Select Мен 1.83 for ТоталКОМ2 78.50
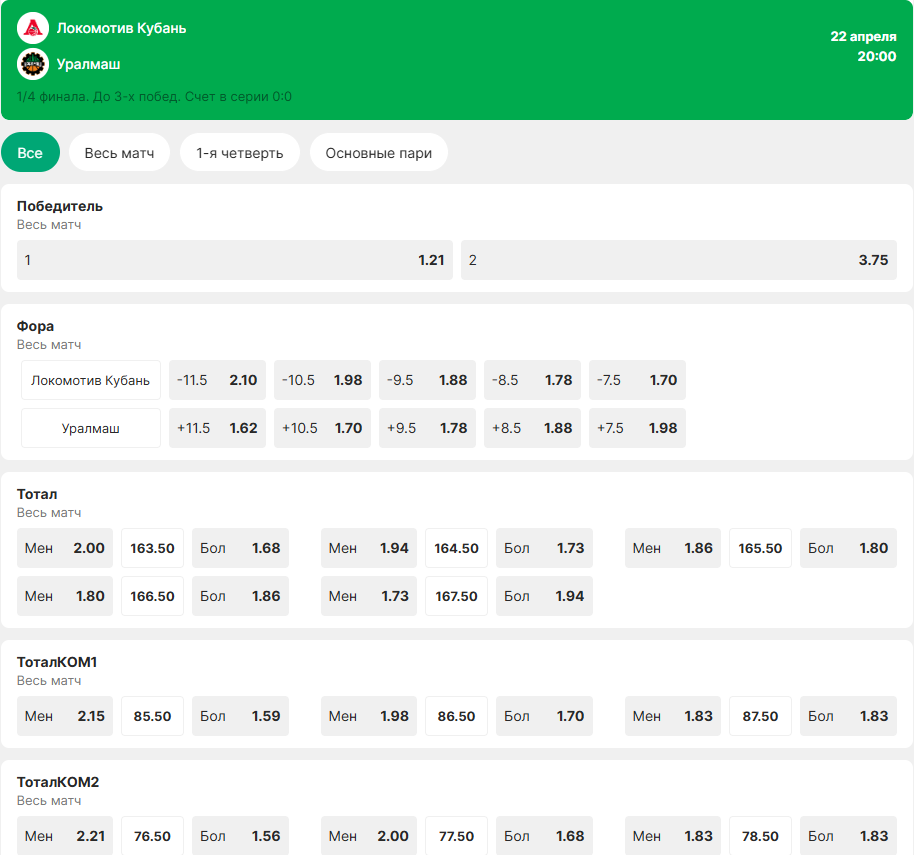 pos(673,836)
